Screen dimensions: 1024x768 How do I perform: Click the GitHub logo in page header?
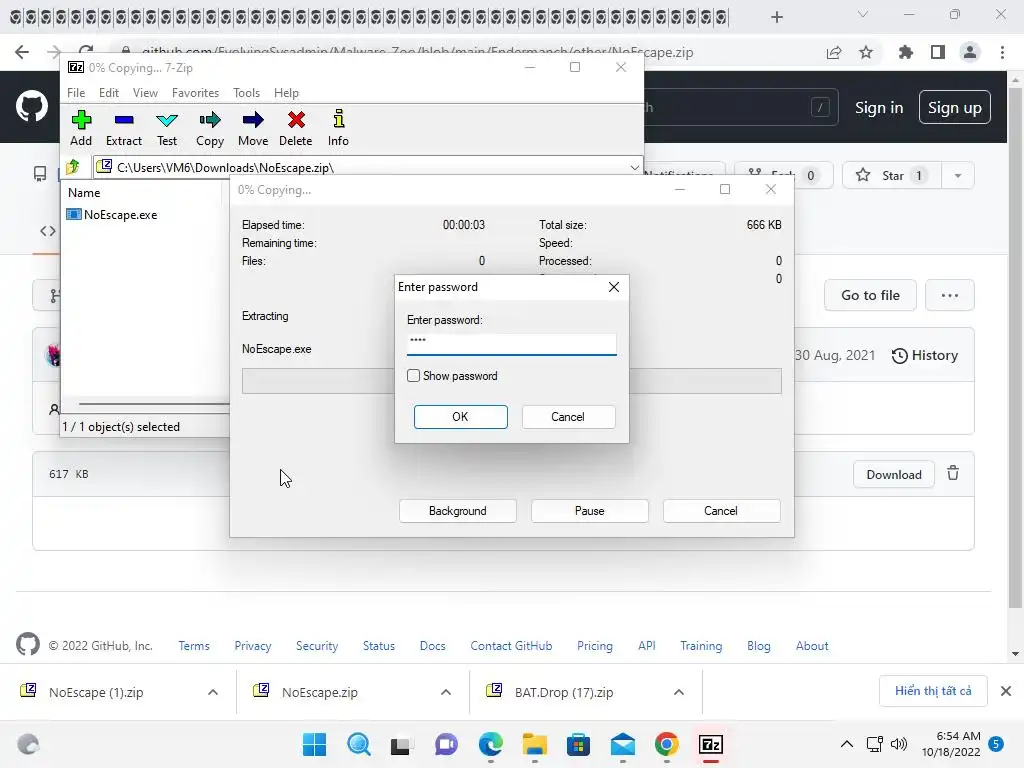point(31,107)
